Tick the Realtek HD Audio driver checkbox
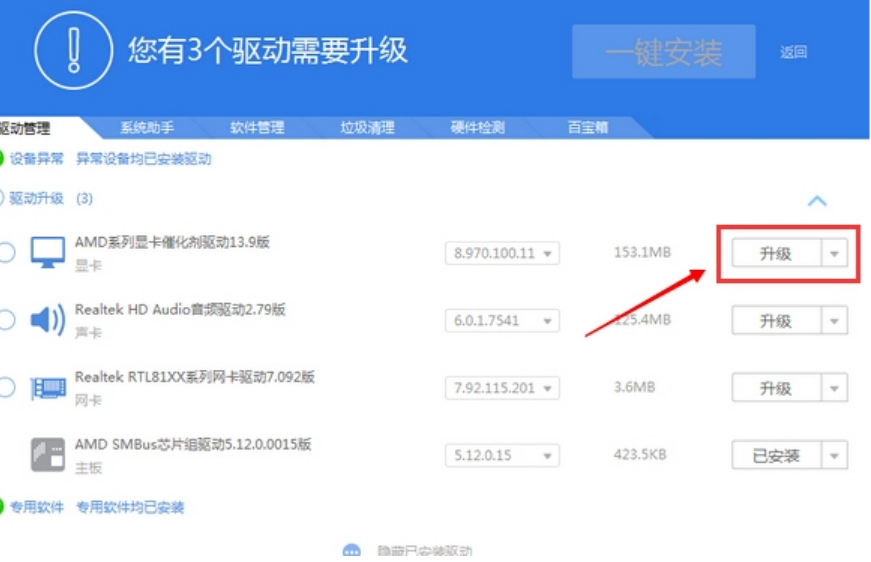The image size is (871, 562). [x=6, y=320]
